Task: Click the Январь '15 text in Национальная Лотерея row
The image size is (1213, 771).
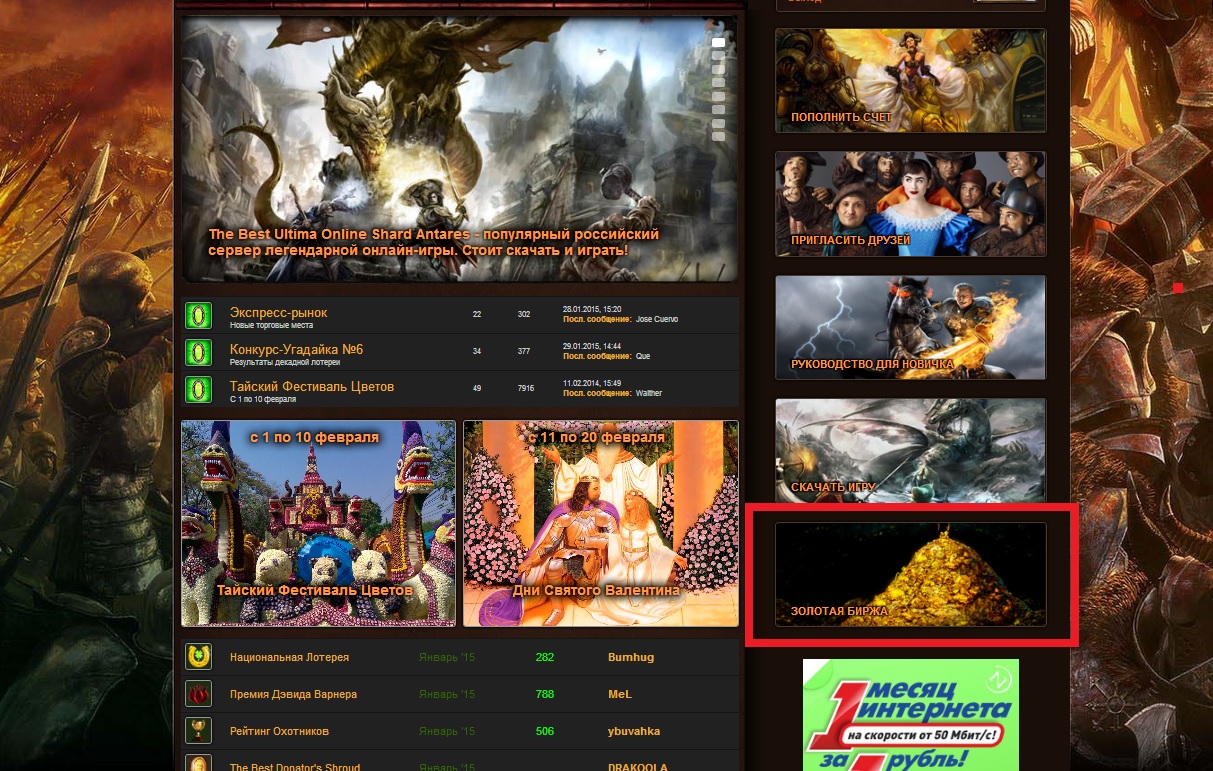Action: [446, 658]
